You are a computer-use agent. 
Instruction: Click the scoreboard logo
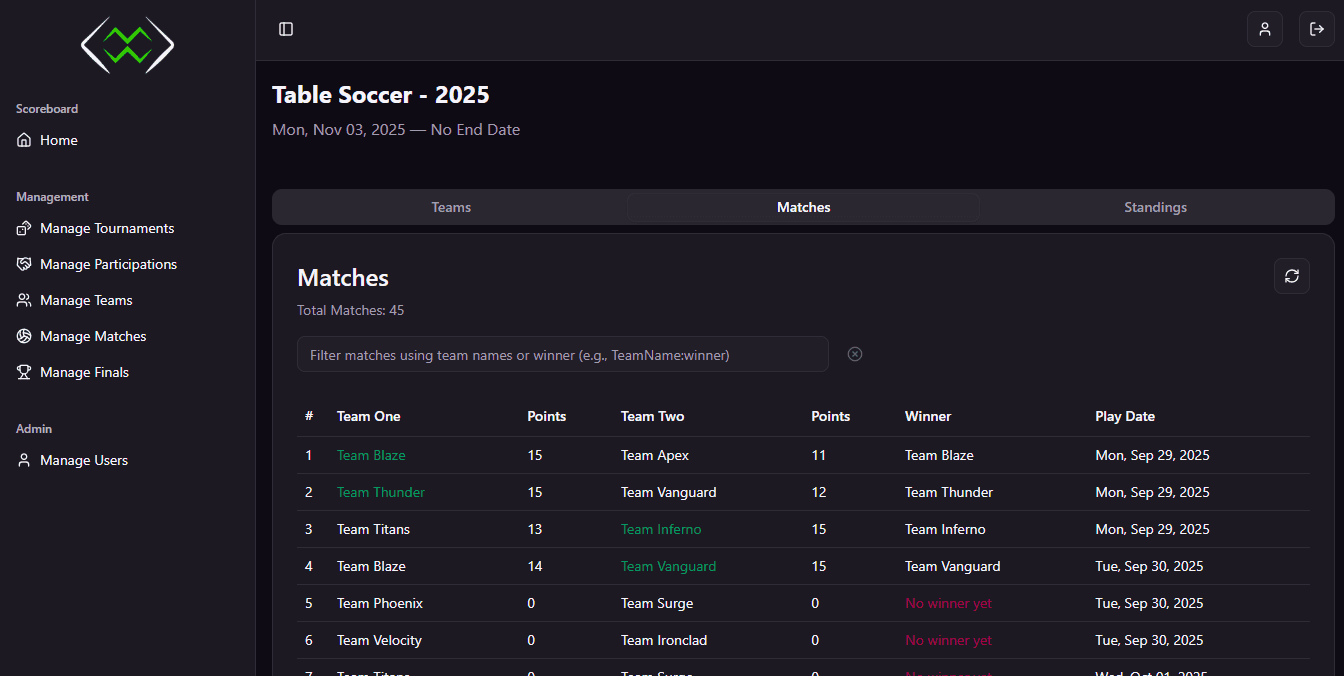127,45
